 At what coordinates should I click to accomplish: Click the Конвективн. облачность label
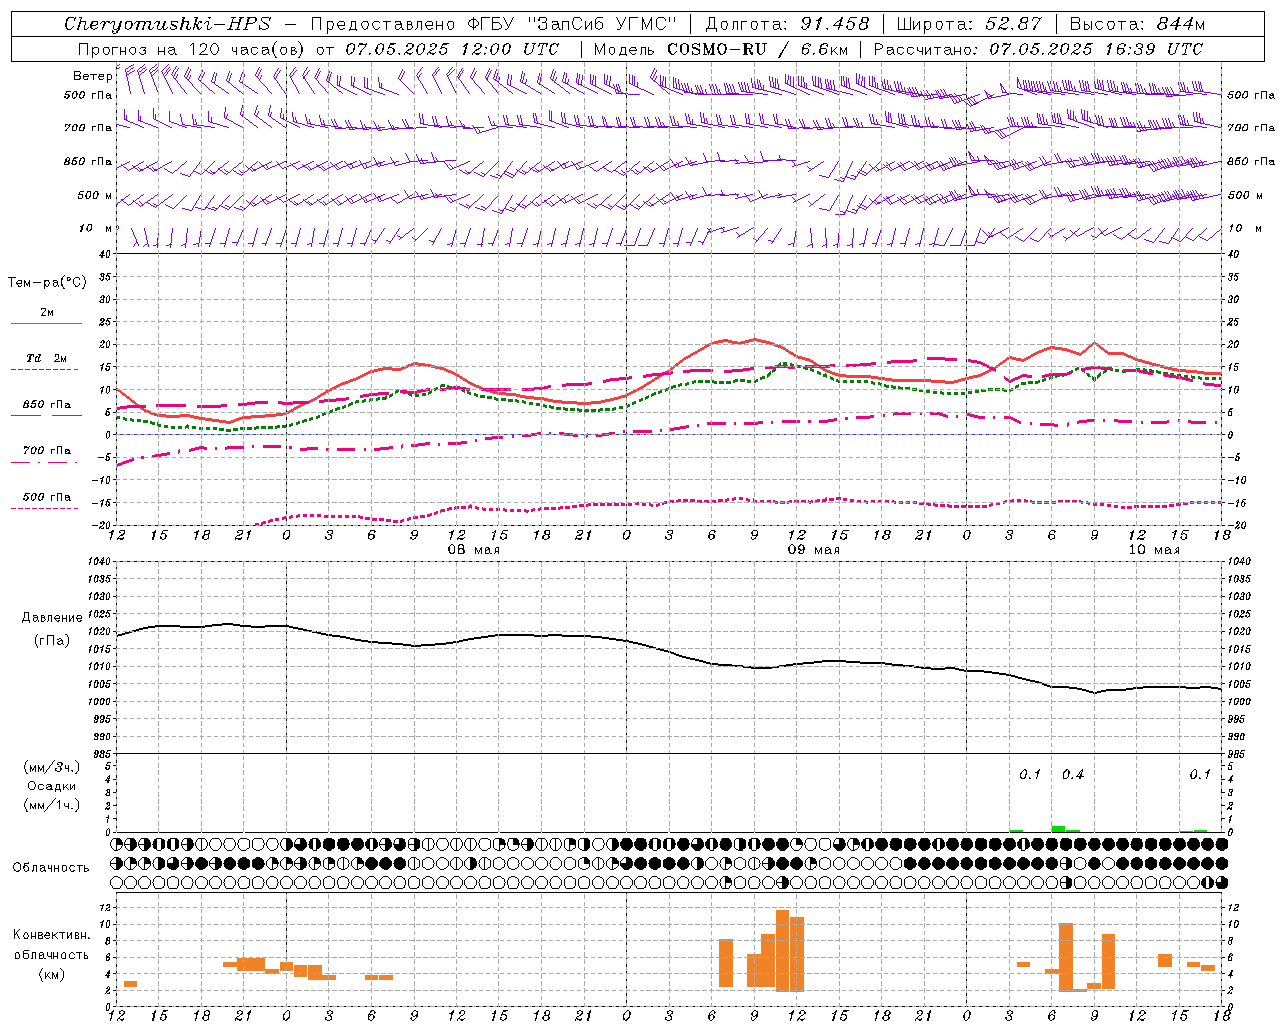click(51, 945)
